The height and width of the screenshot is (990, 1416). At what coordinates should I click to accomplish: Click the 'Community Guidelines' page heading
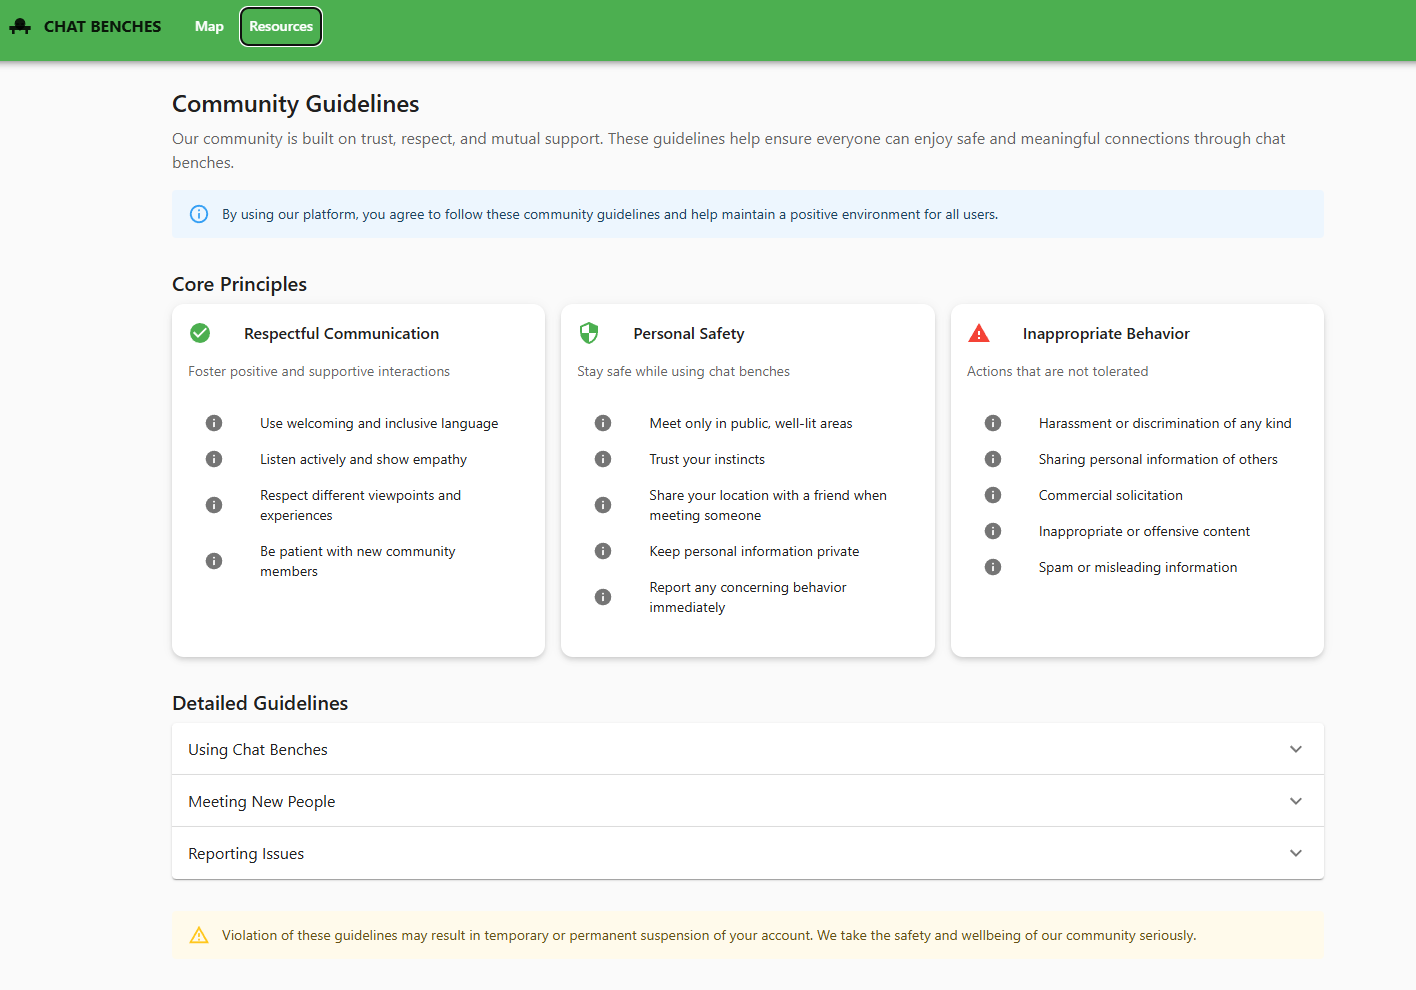pyautogui.click(x=296, y=104)
